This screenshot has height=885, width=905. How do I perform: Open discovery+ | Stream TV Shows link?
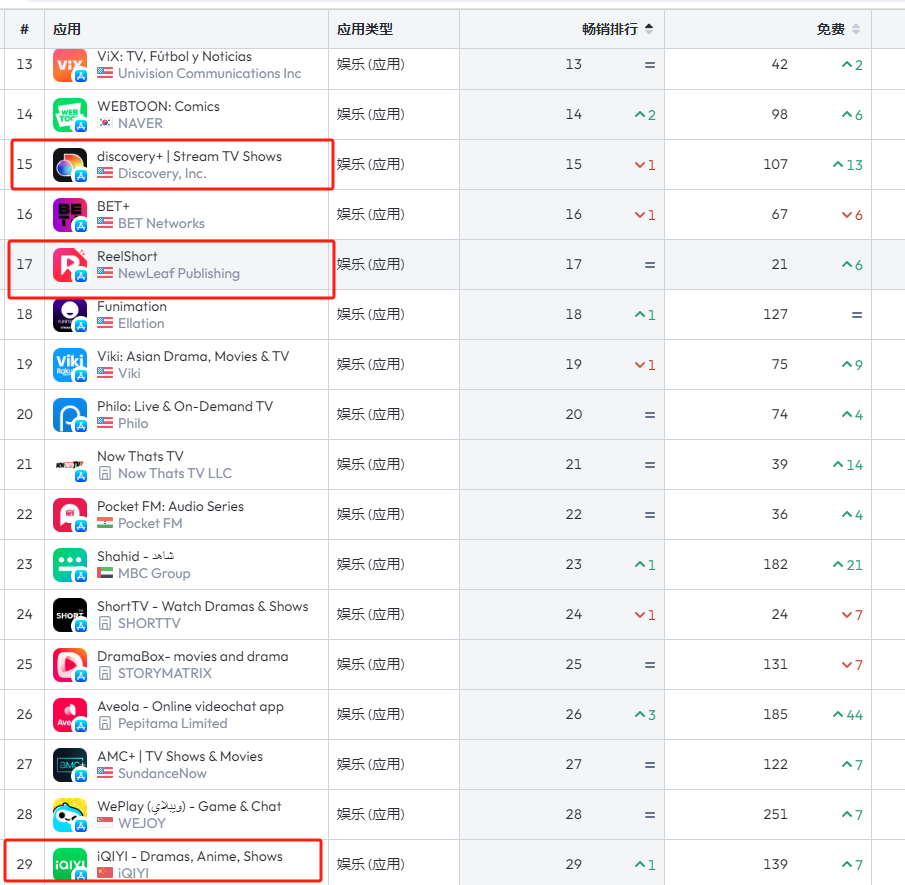(x=189, y=156)
